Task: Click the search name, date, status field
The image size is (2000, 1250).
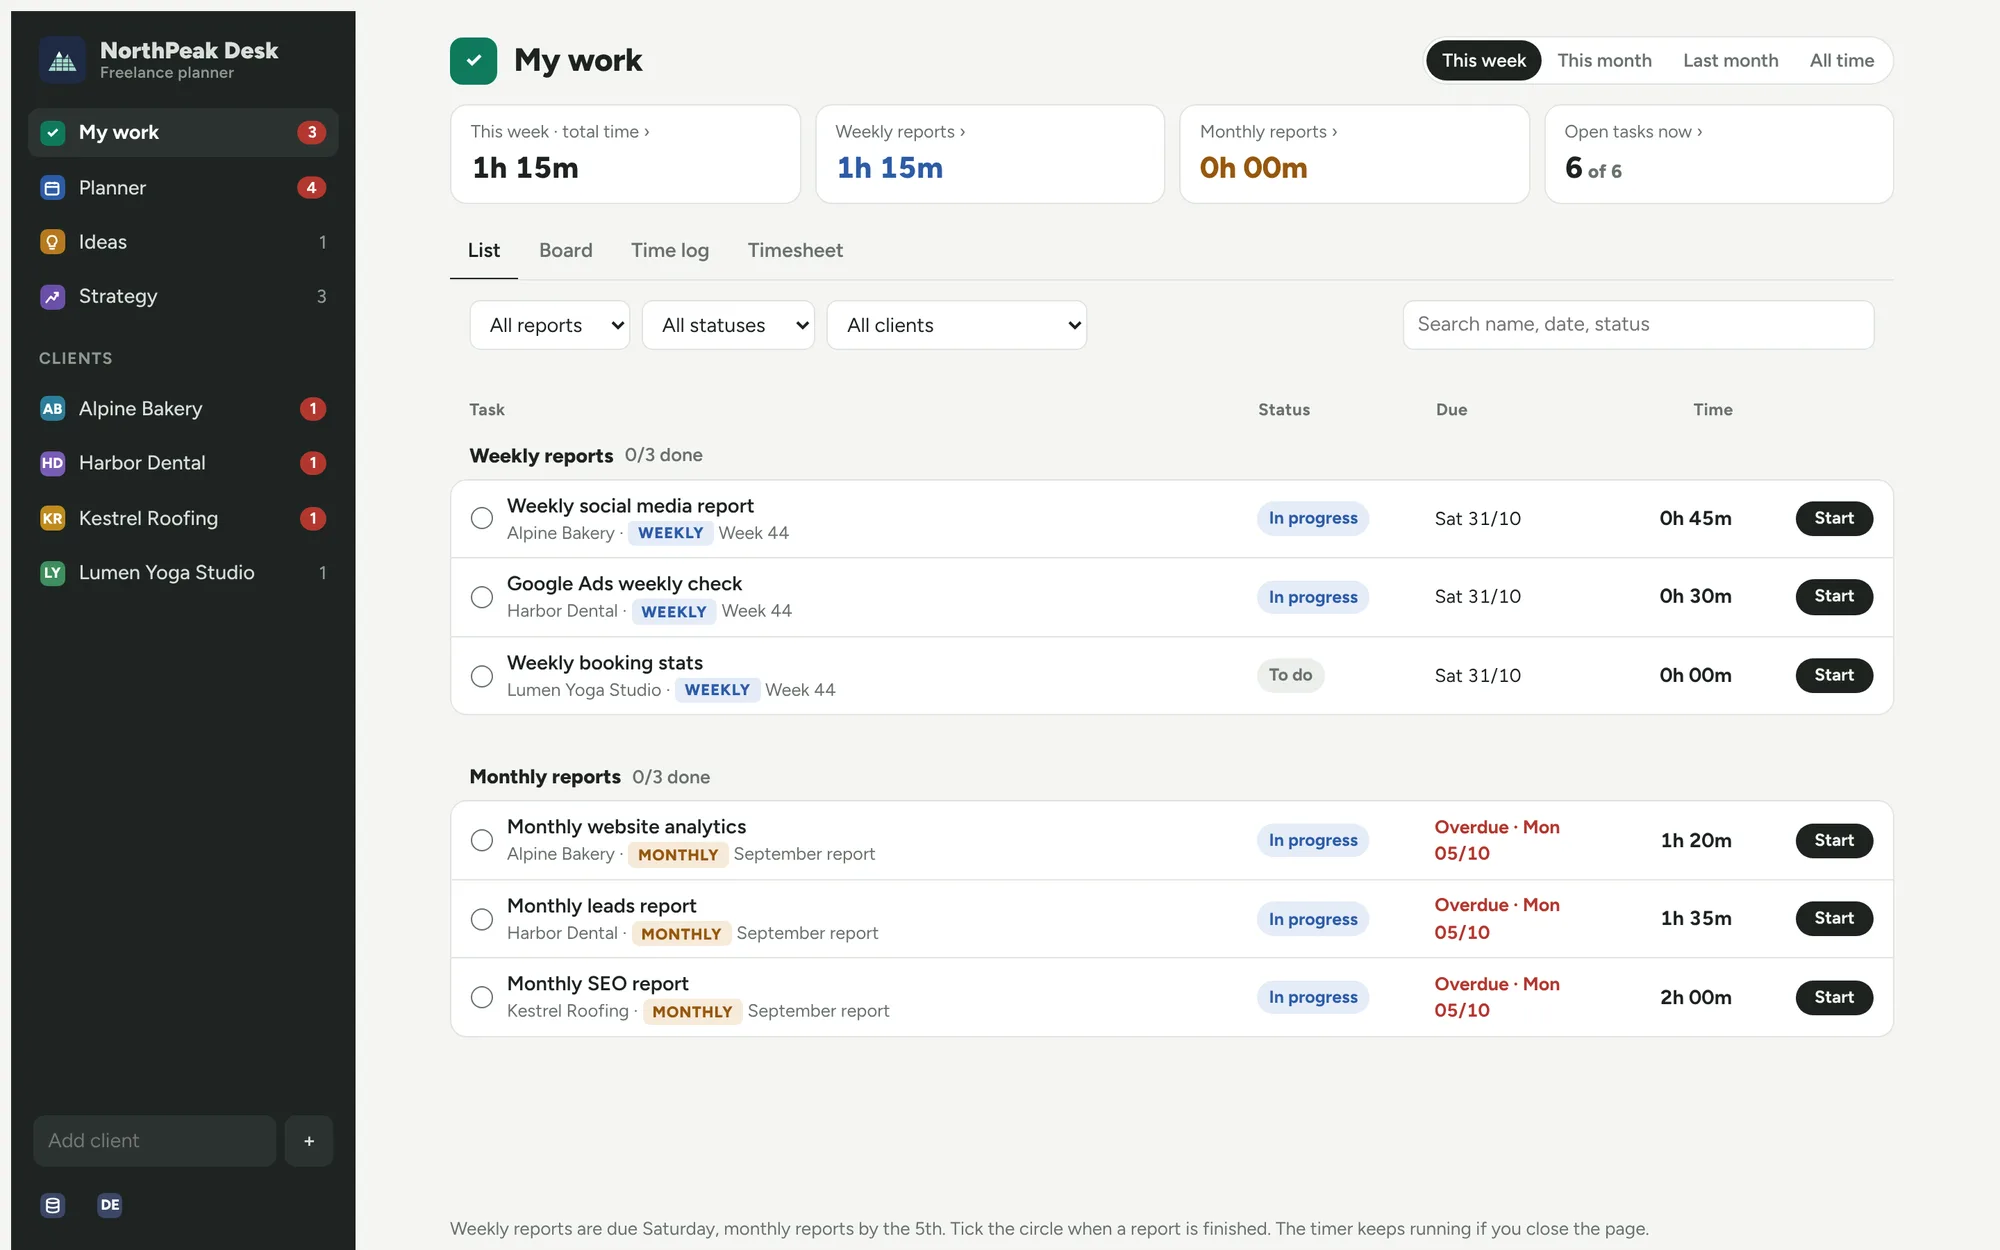Action: [x=1638, y=325]
